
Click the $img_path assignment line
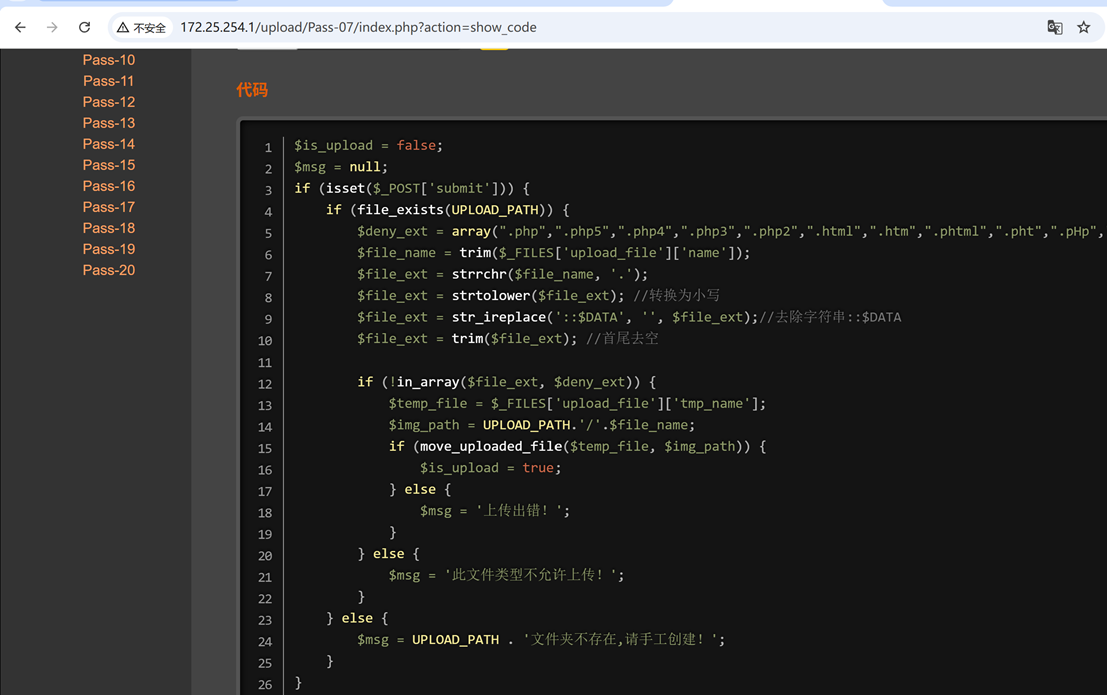(541, 425)
